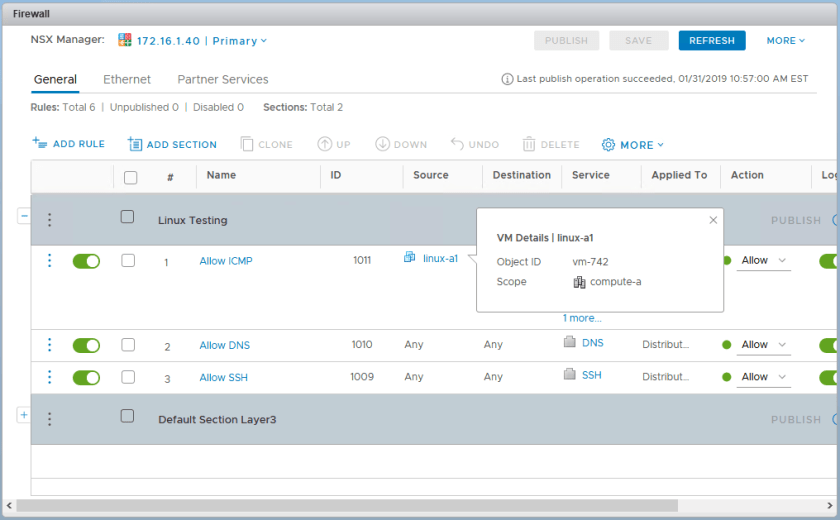The width and height of the screenshot is (840, 520).
Task: Expand the Default Section Layer3
Action: 24,415
